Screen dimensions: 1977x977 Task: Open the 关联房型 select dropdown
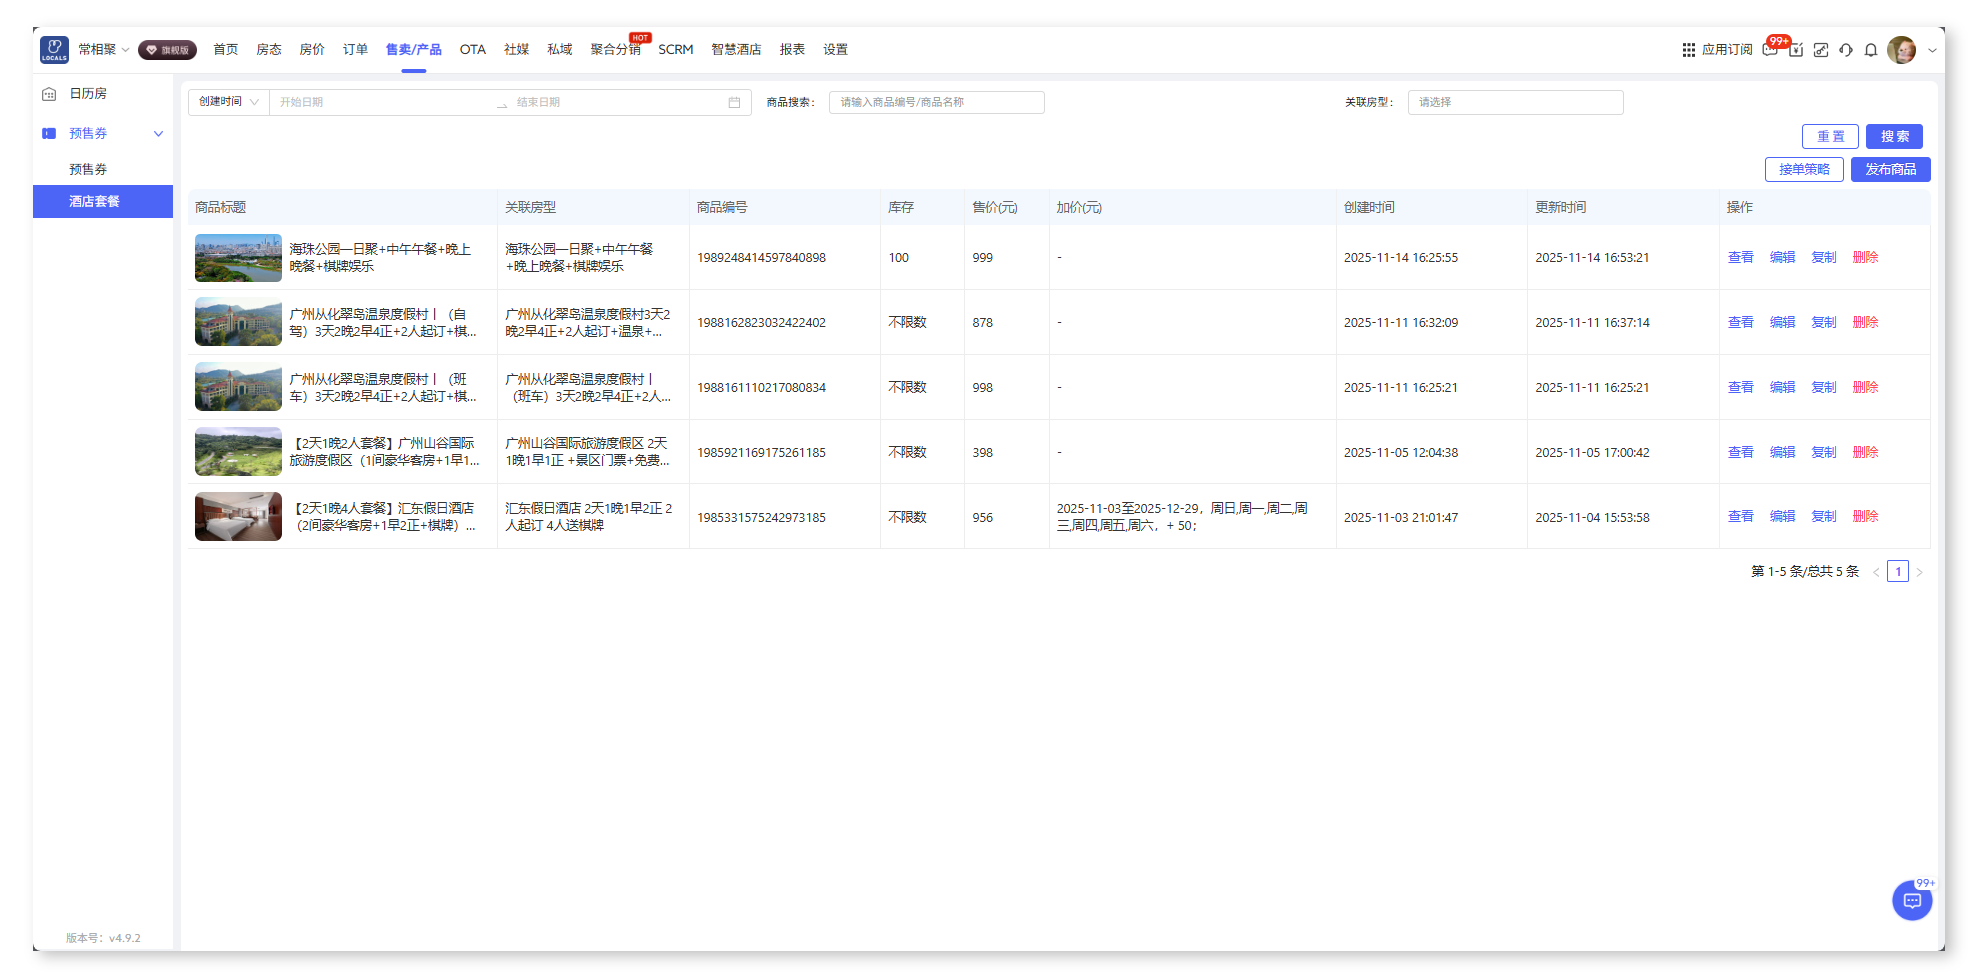(x=1514, y=102)
